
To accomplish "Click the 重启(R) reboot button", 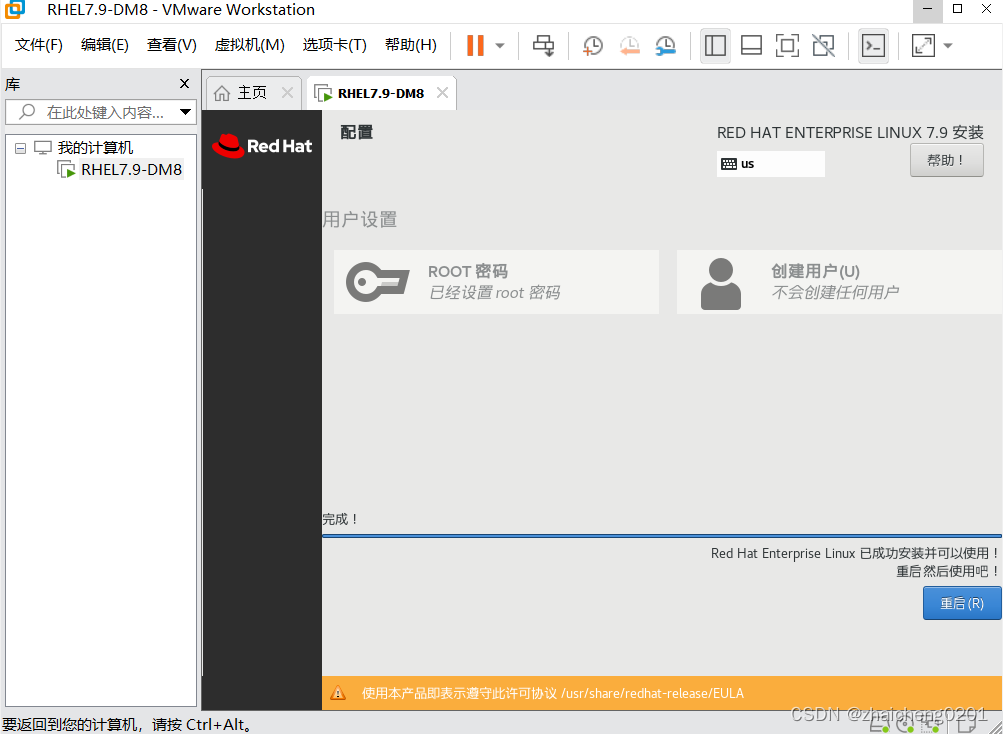I will pyautogui.click(x=961, y=603).
